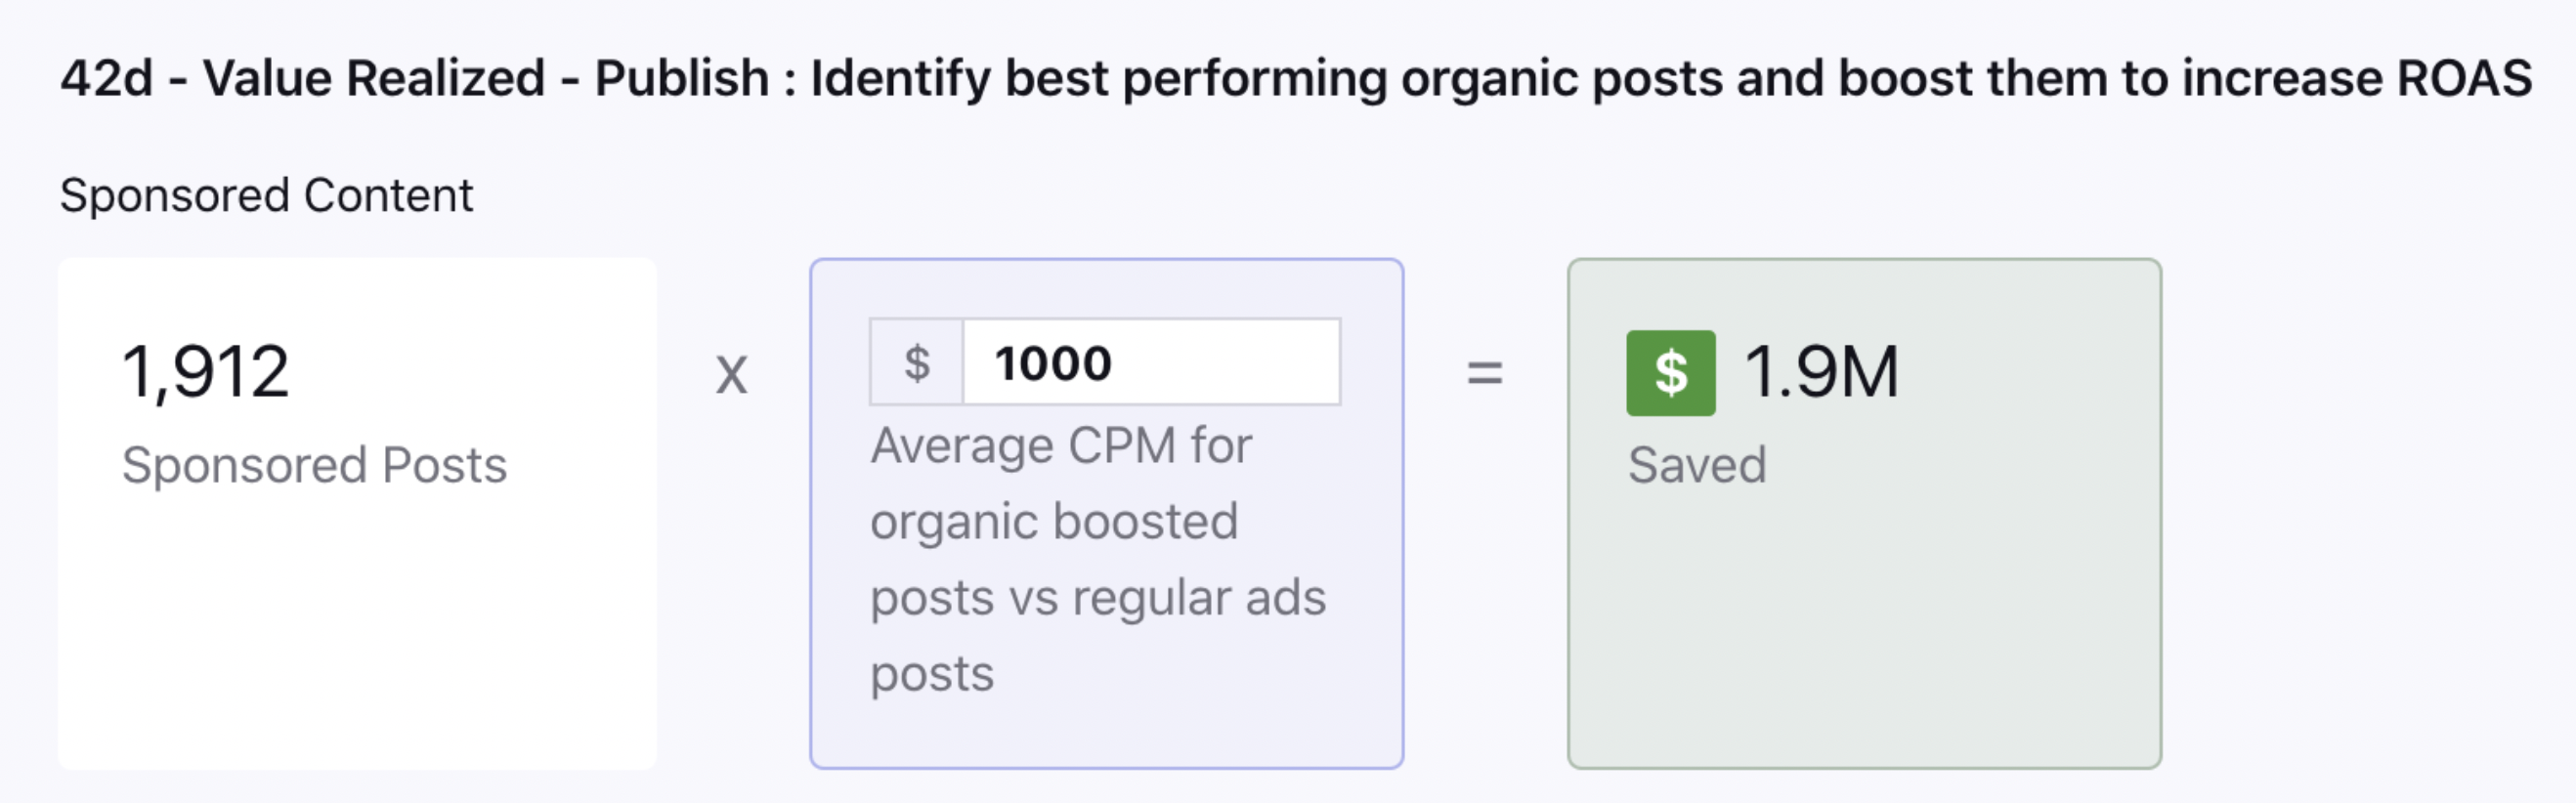Screen dimensions: 2576x803
Task: Click 'posts vs regular ads' description line
Action: 1098,598
